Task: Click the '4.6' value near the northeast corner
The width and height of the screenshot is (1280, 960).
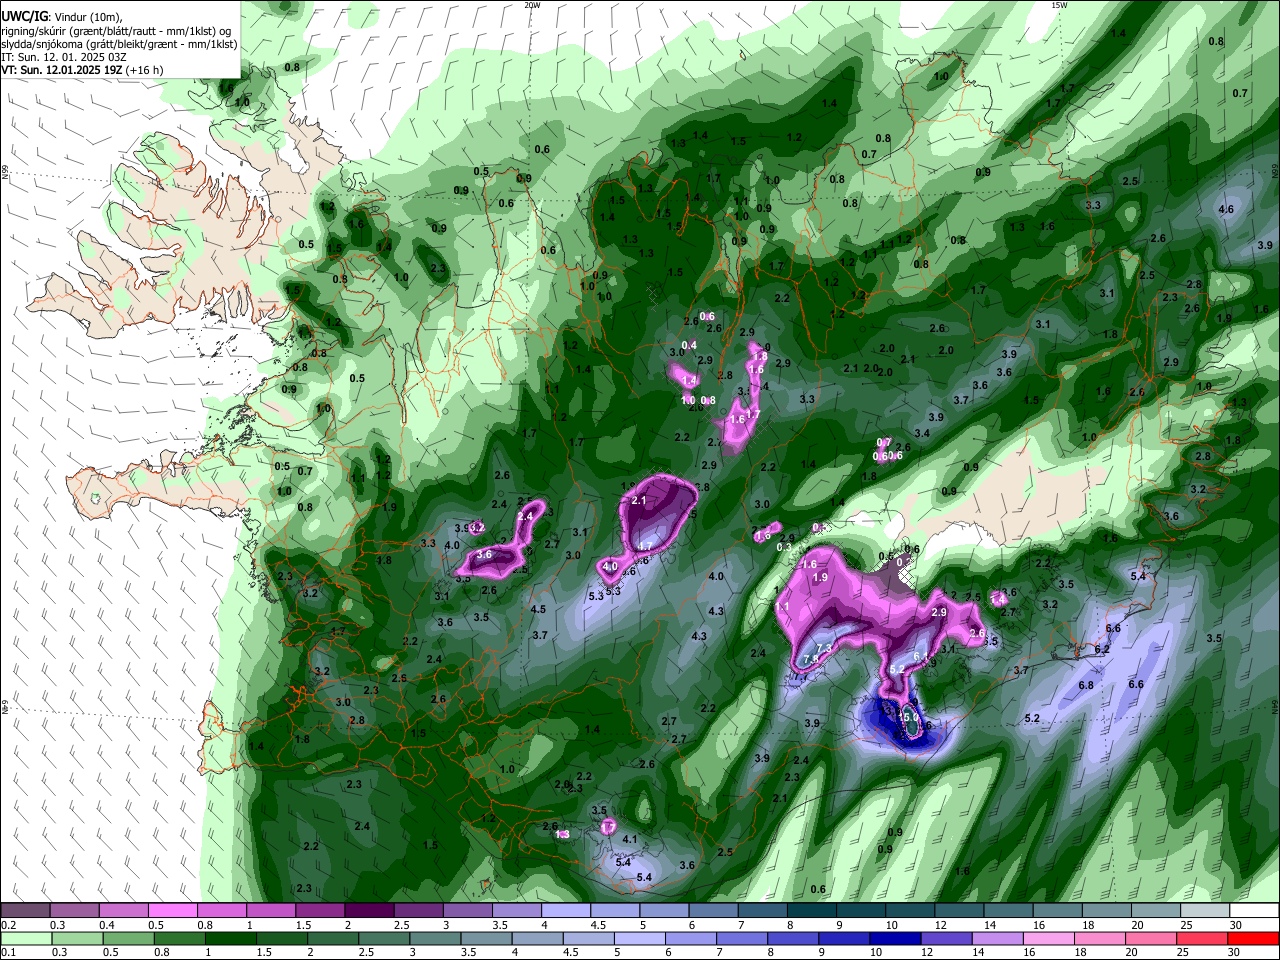Action: 1227,210
